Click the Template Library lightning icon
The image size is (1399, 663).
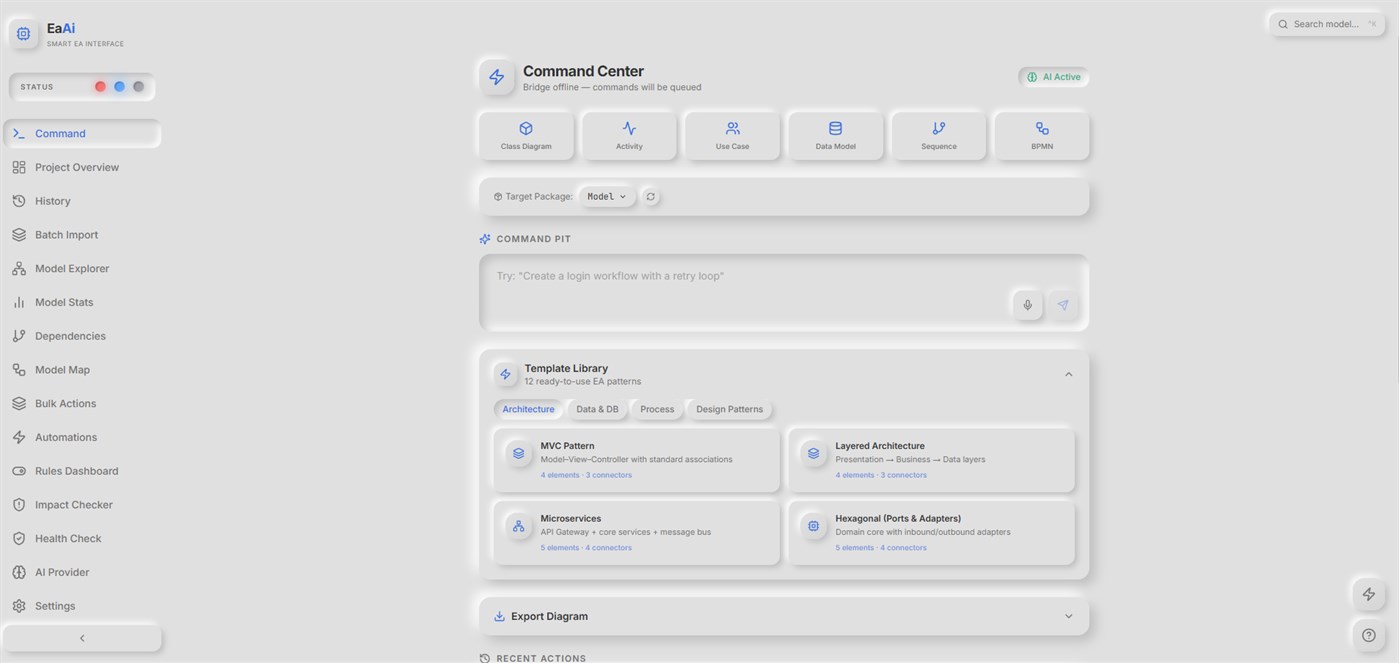(x=505, y=374)
